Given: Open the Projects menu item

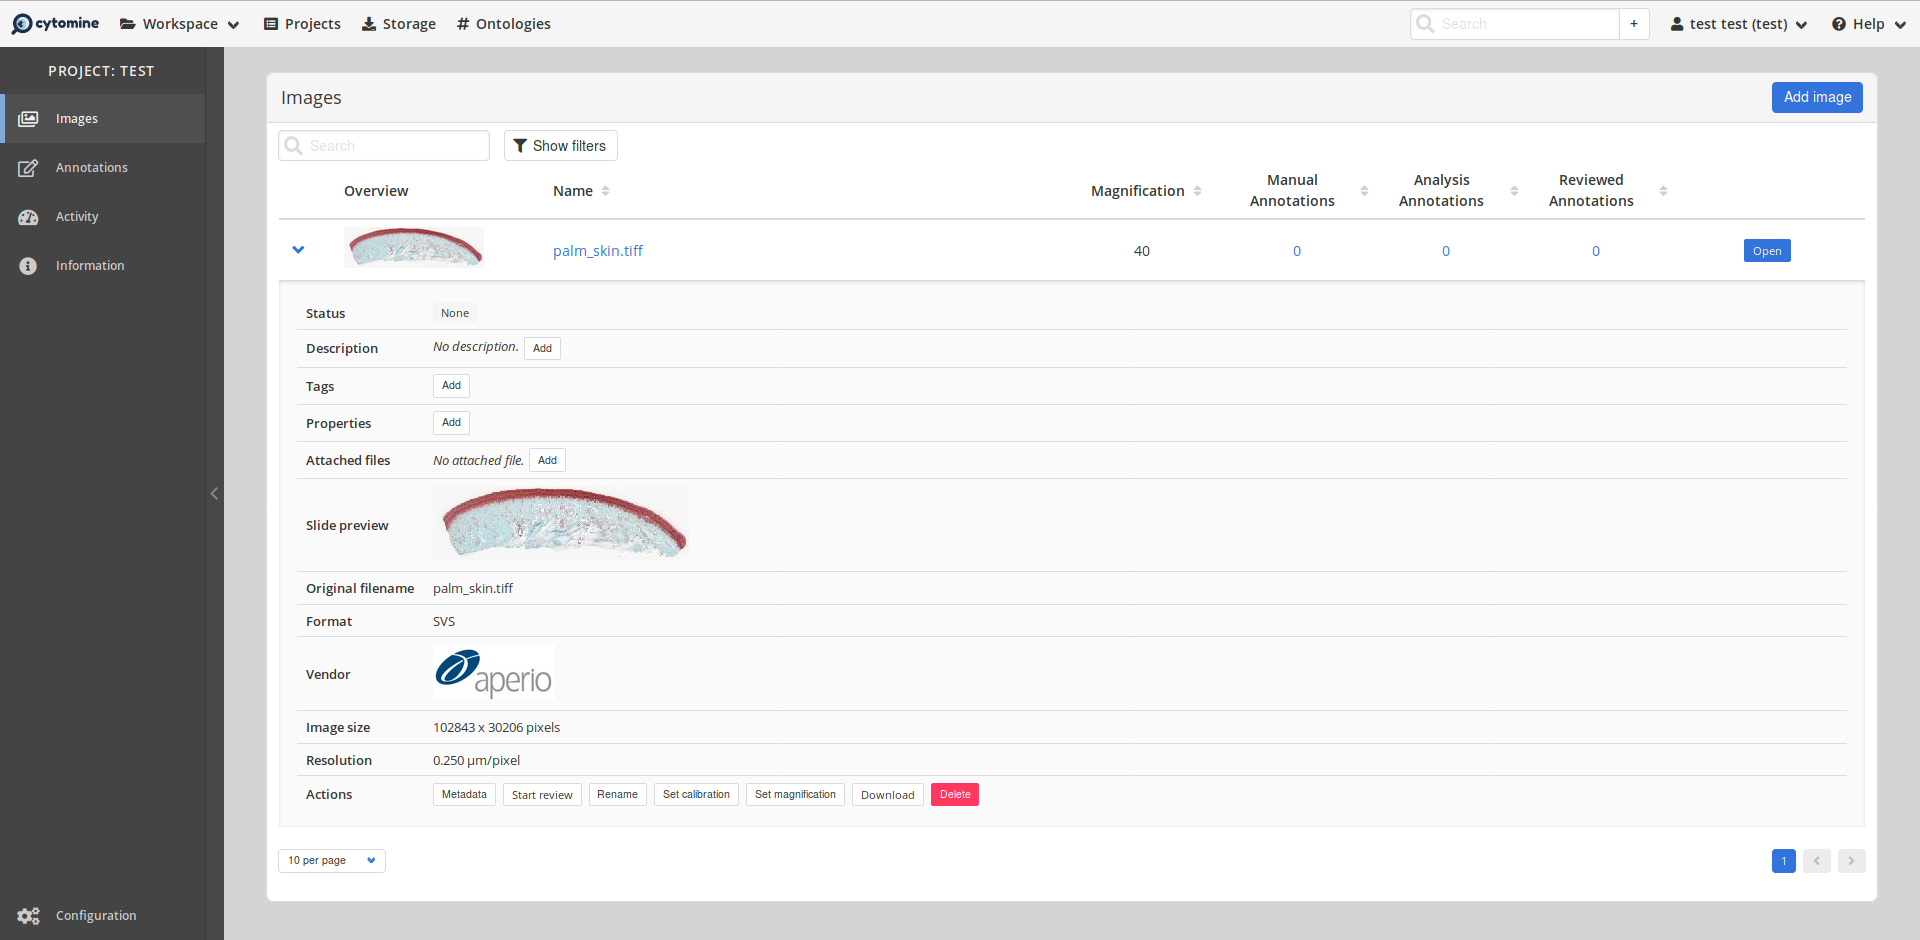Looking at the screenshot, I should 302,24.
